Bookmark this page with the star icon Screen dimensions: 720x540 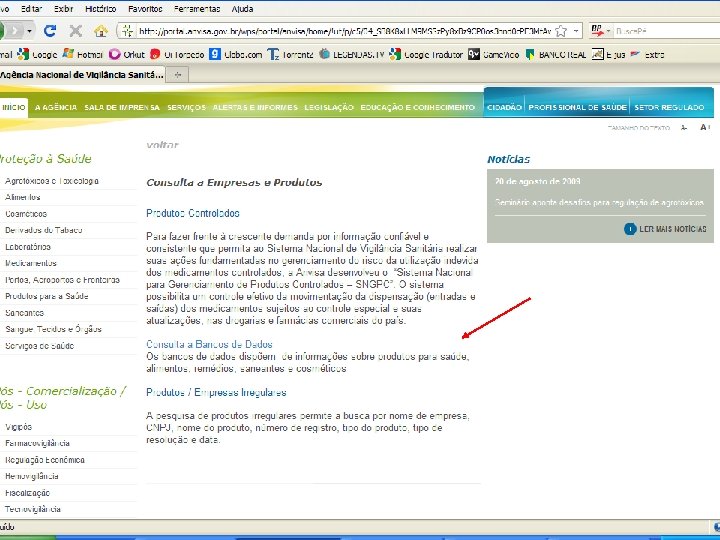click(x=561, y=31)
